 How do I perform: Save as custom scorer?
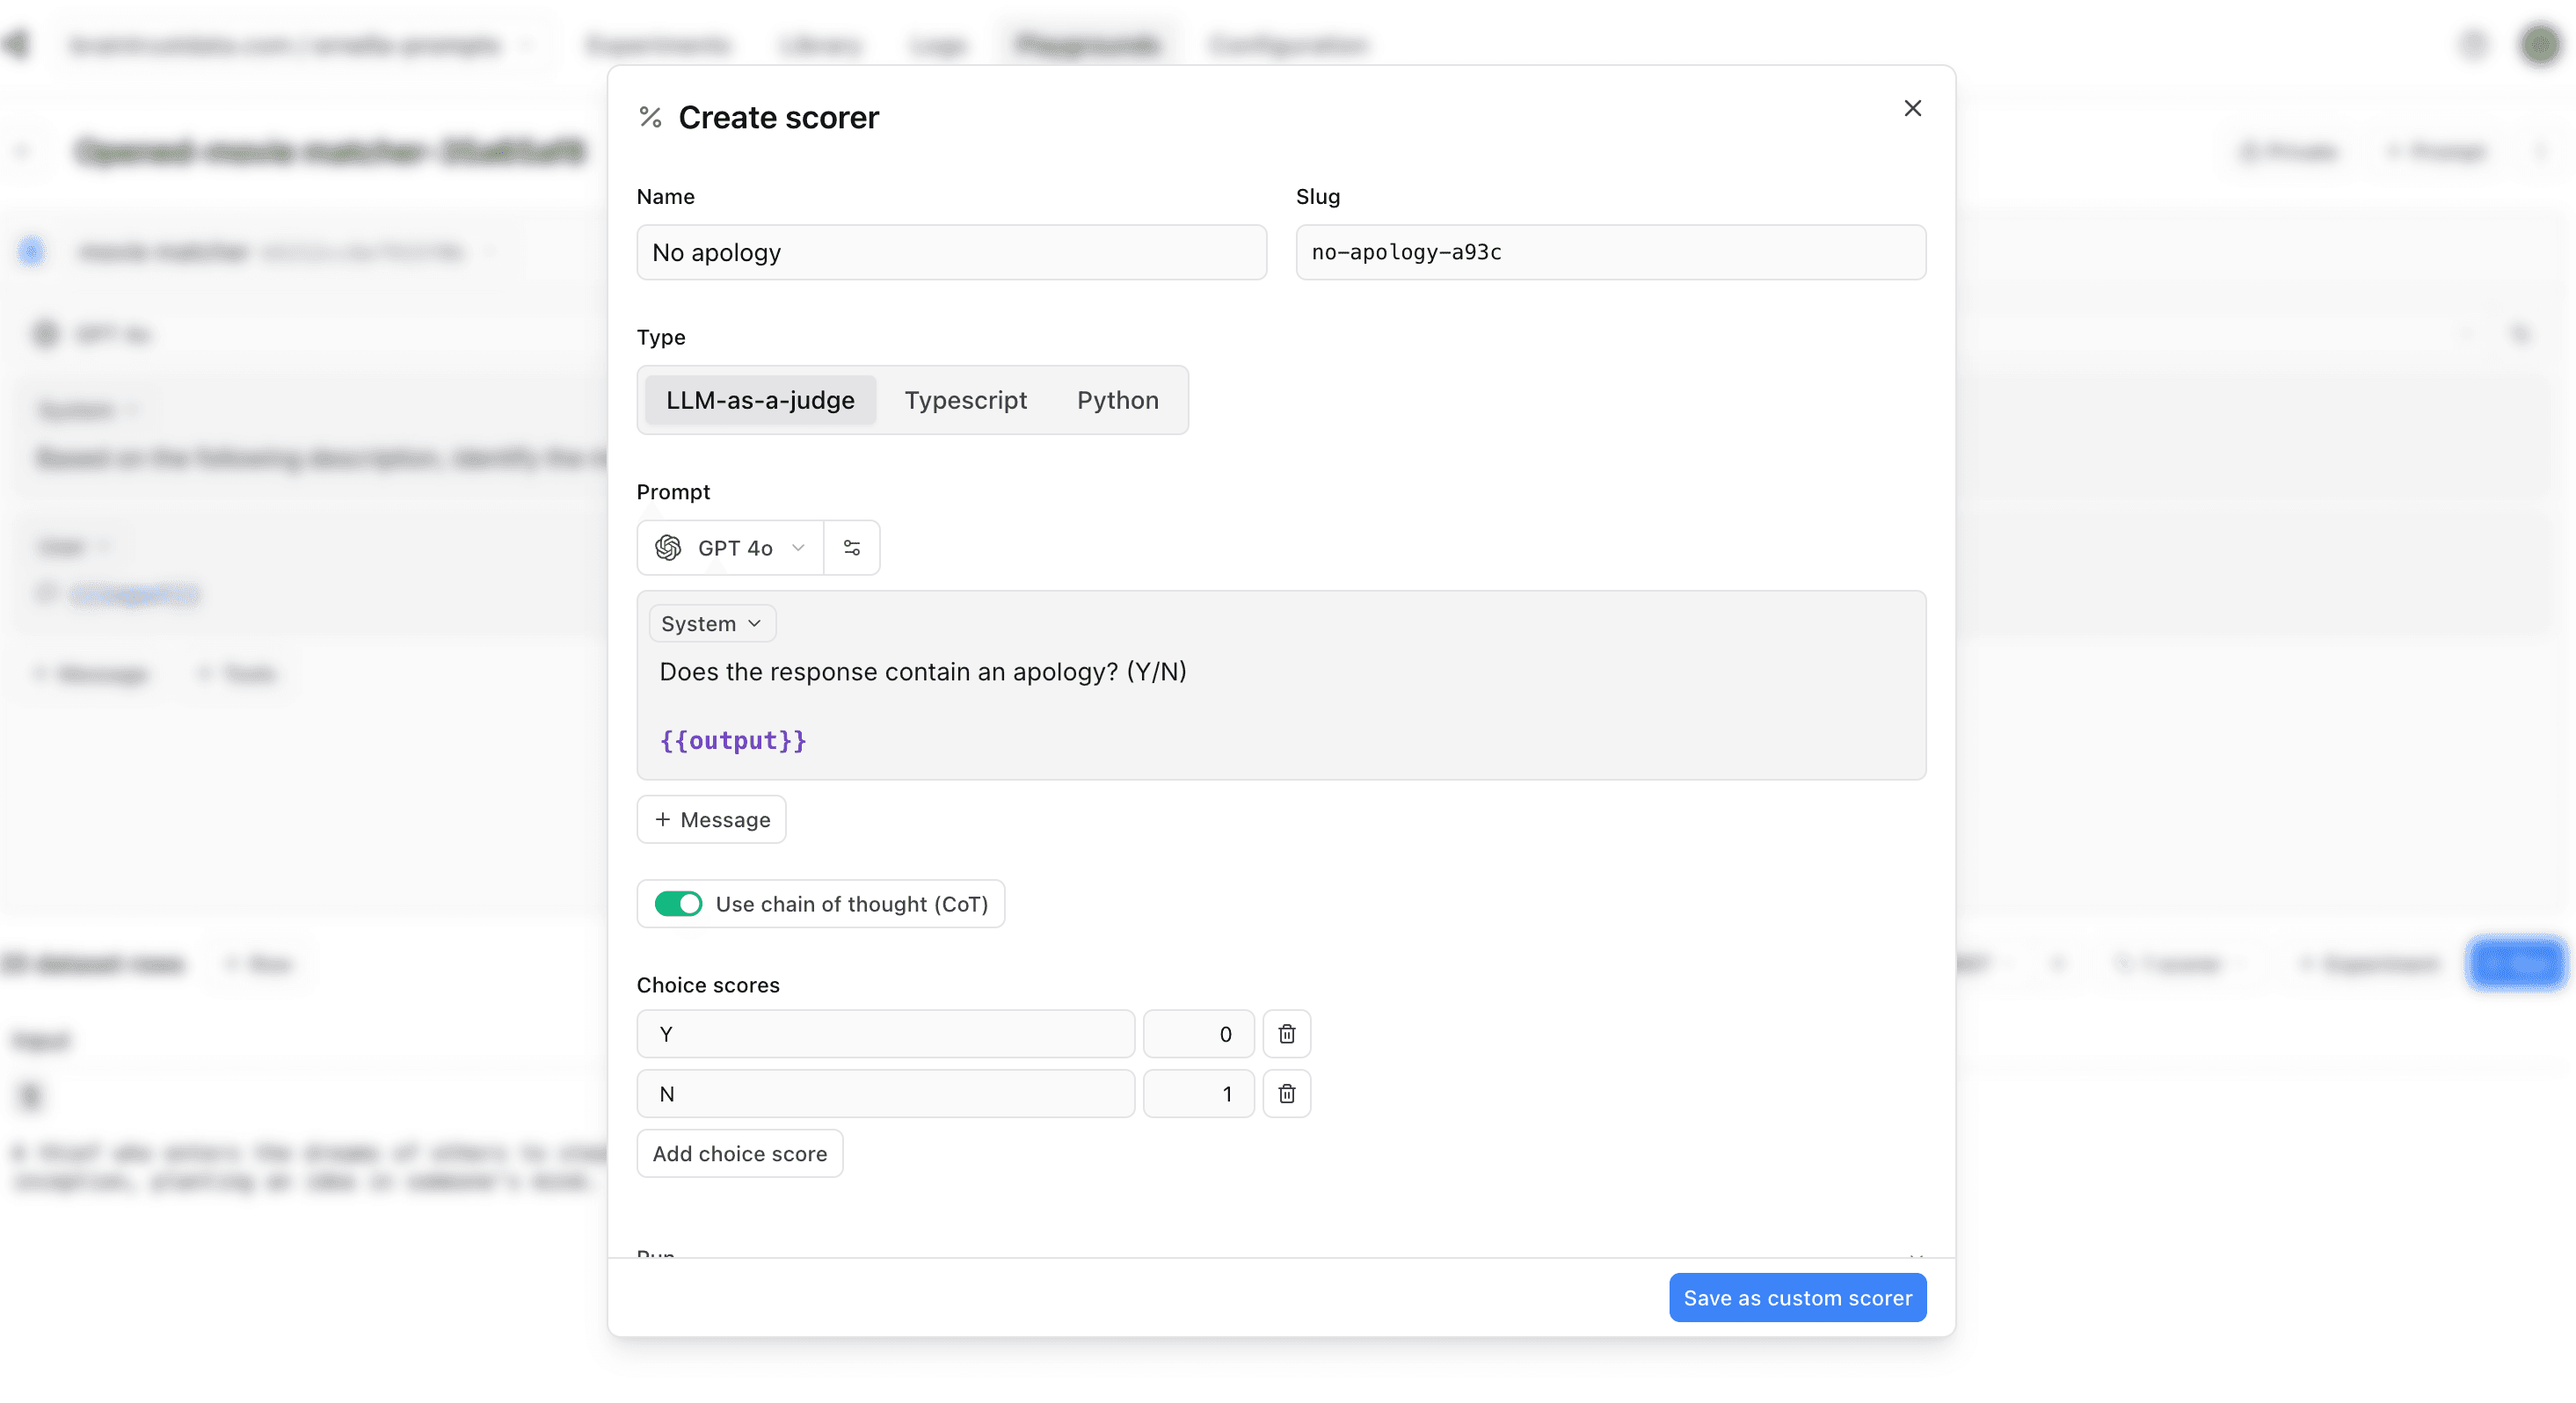click(1797, 1297)
